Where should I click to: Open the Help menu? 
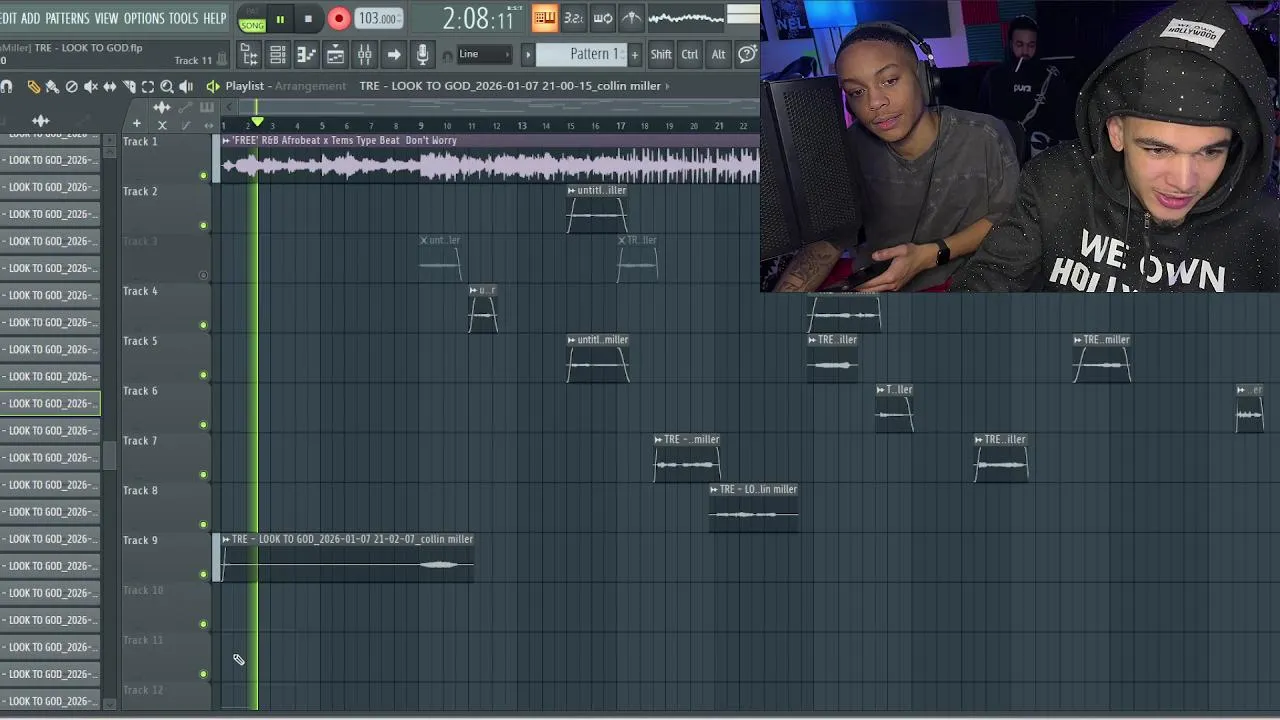214,18
